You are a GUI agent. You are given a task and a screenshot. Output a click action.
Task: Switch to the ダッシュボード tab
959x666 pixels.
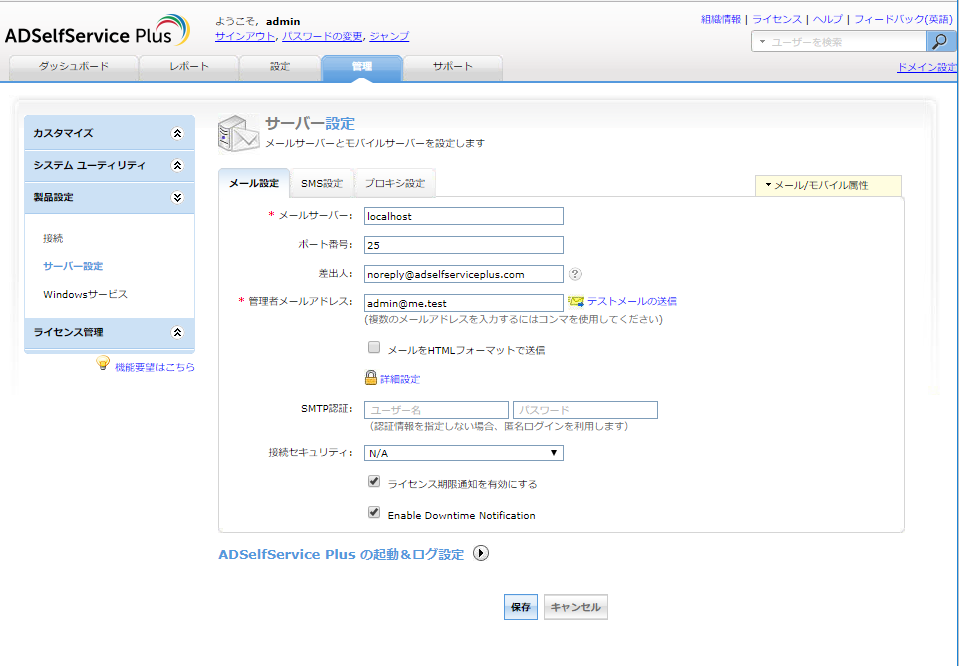pos(74,67)
